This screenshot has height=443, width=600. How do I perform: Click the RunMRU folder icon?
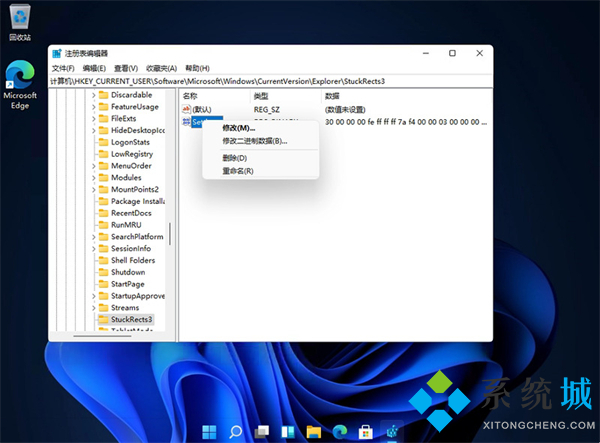pyautogui.click(x=103, y=225)
